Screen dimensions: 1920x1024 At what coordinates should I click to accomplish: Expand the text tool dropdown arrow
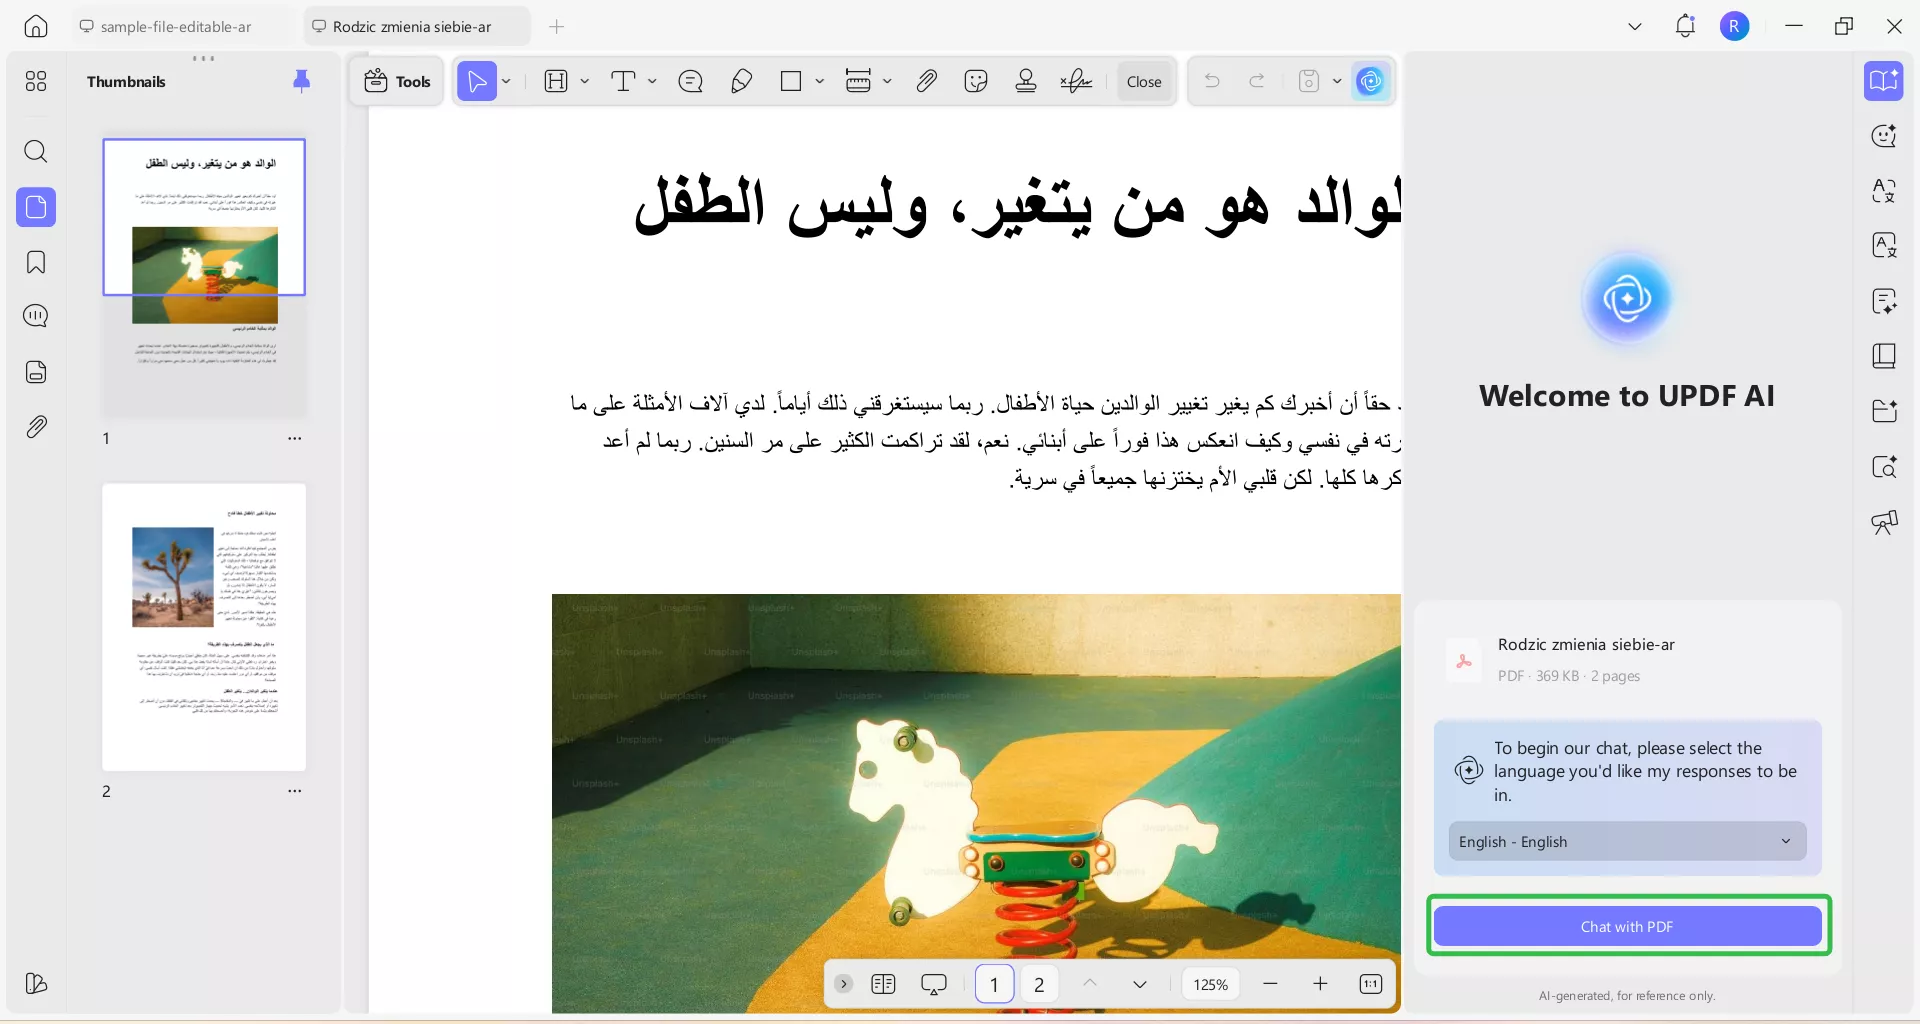coord(651,81)
